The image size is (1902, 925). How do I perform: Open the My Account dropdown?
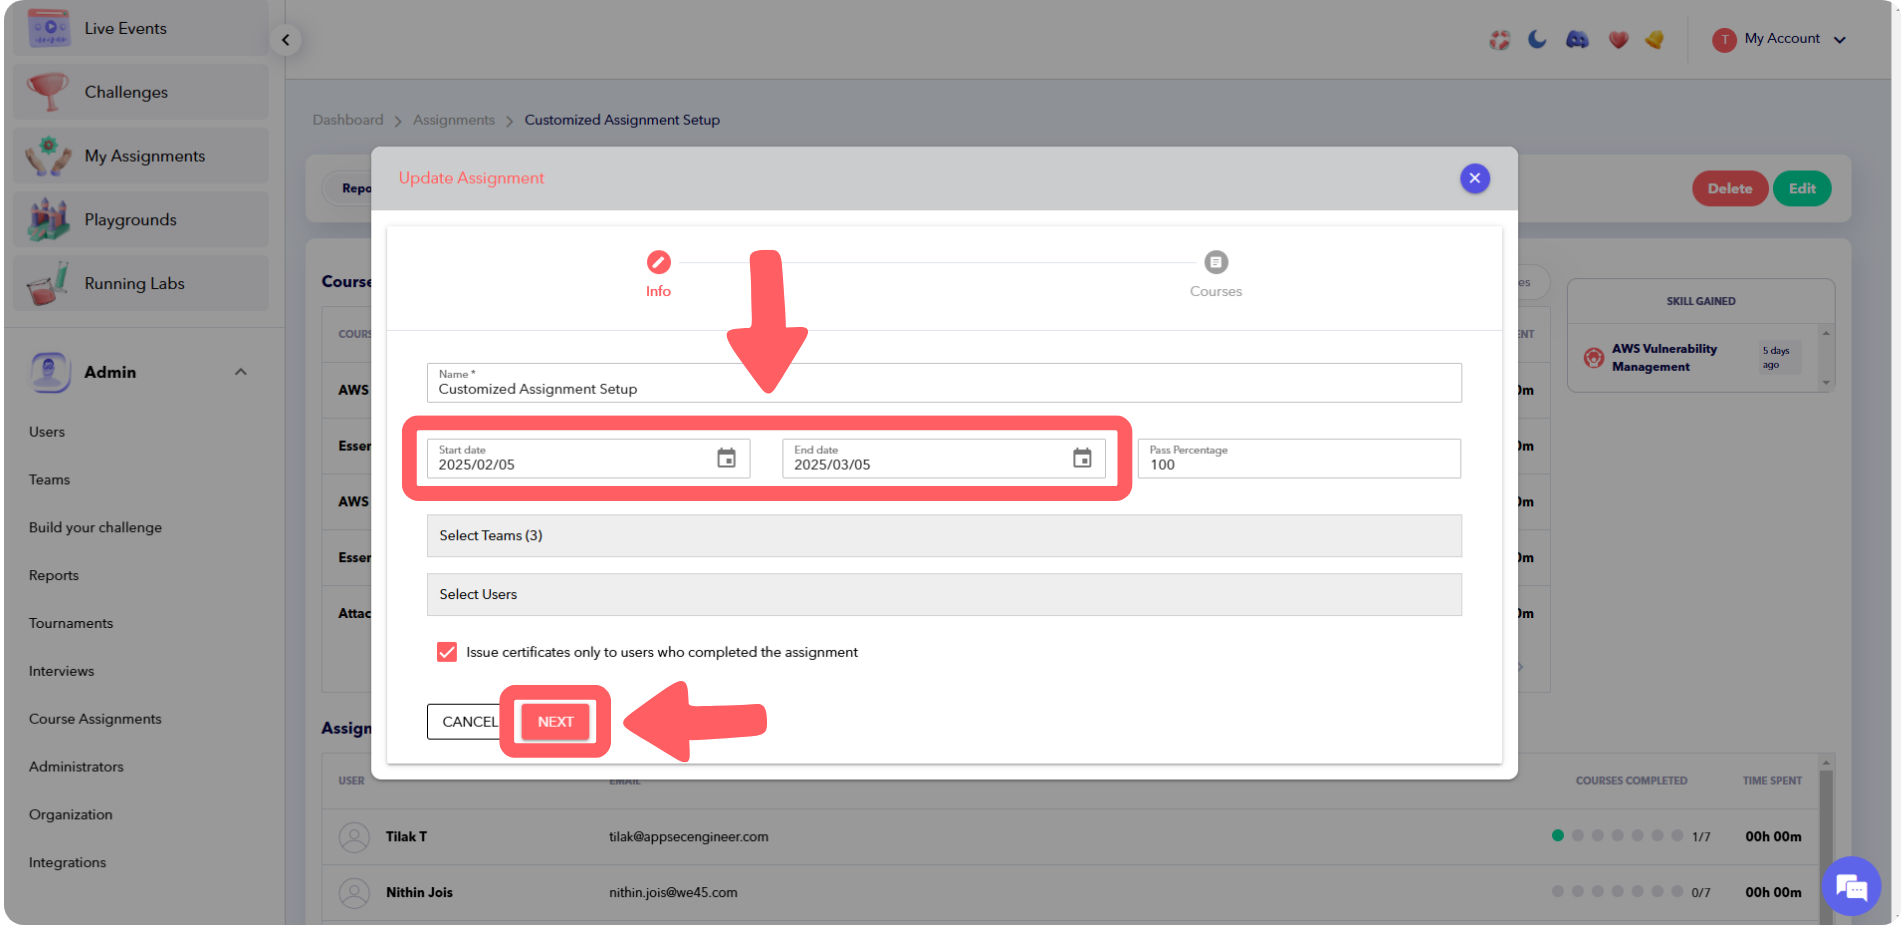pyautogui.click(x=1782, y=39)
